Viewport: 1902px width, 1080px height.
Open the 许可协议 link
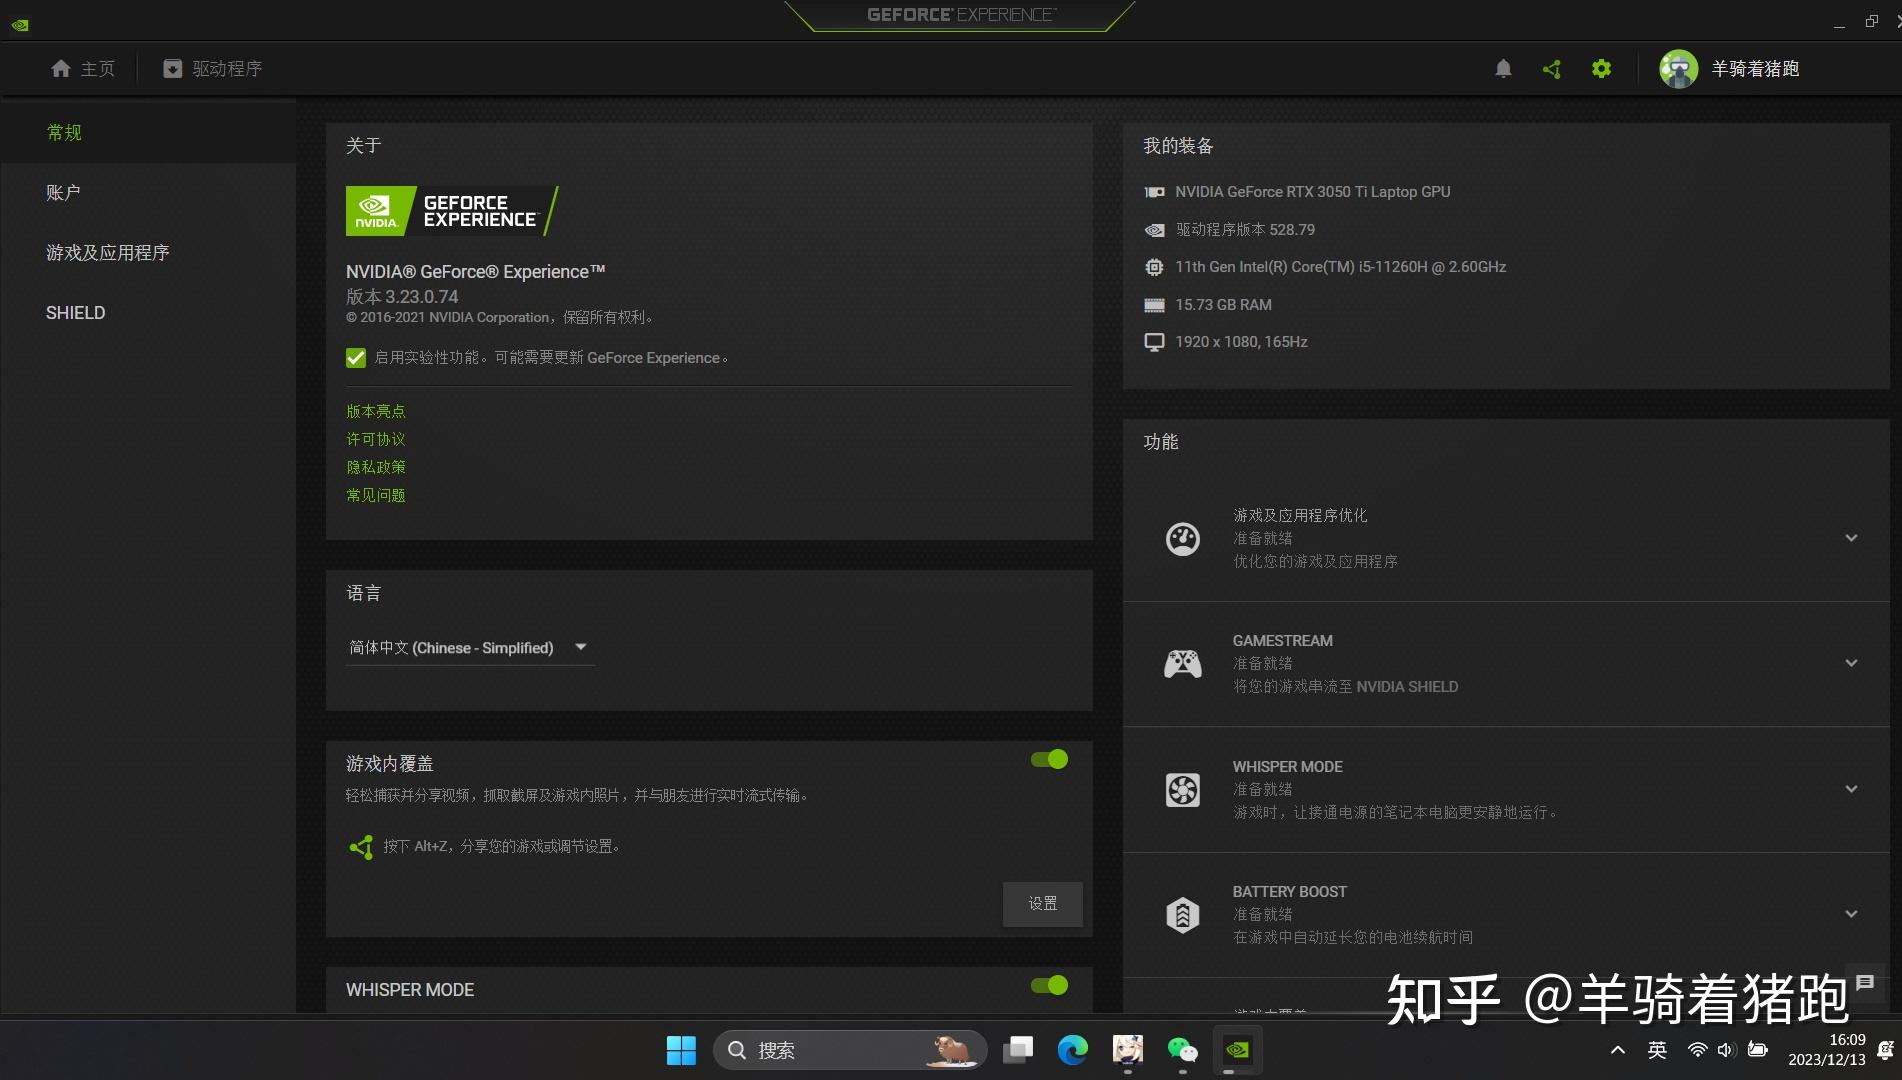(x=376, y=440)
